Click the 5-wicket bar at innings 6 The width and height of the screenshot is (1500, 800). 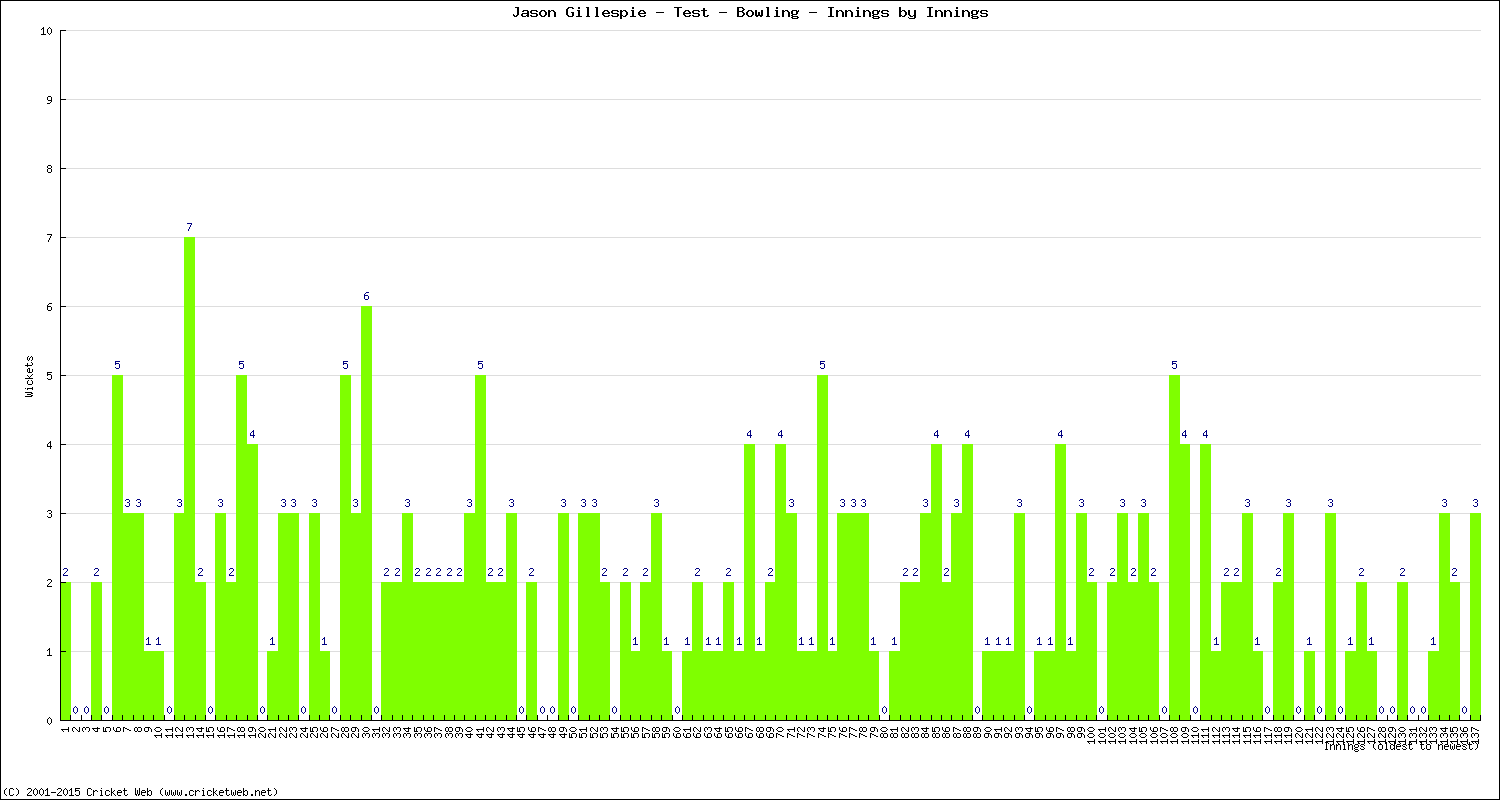117,548
